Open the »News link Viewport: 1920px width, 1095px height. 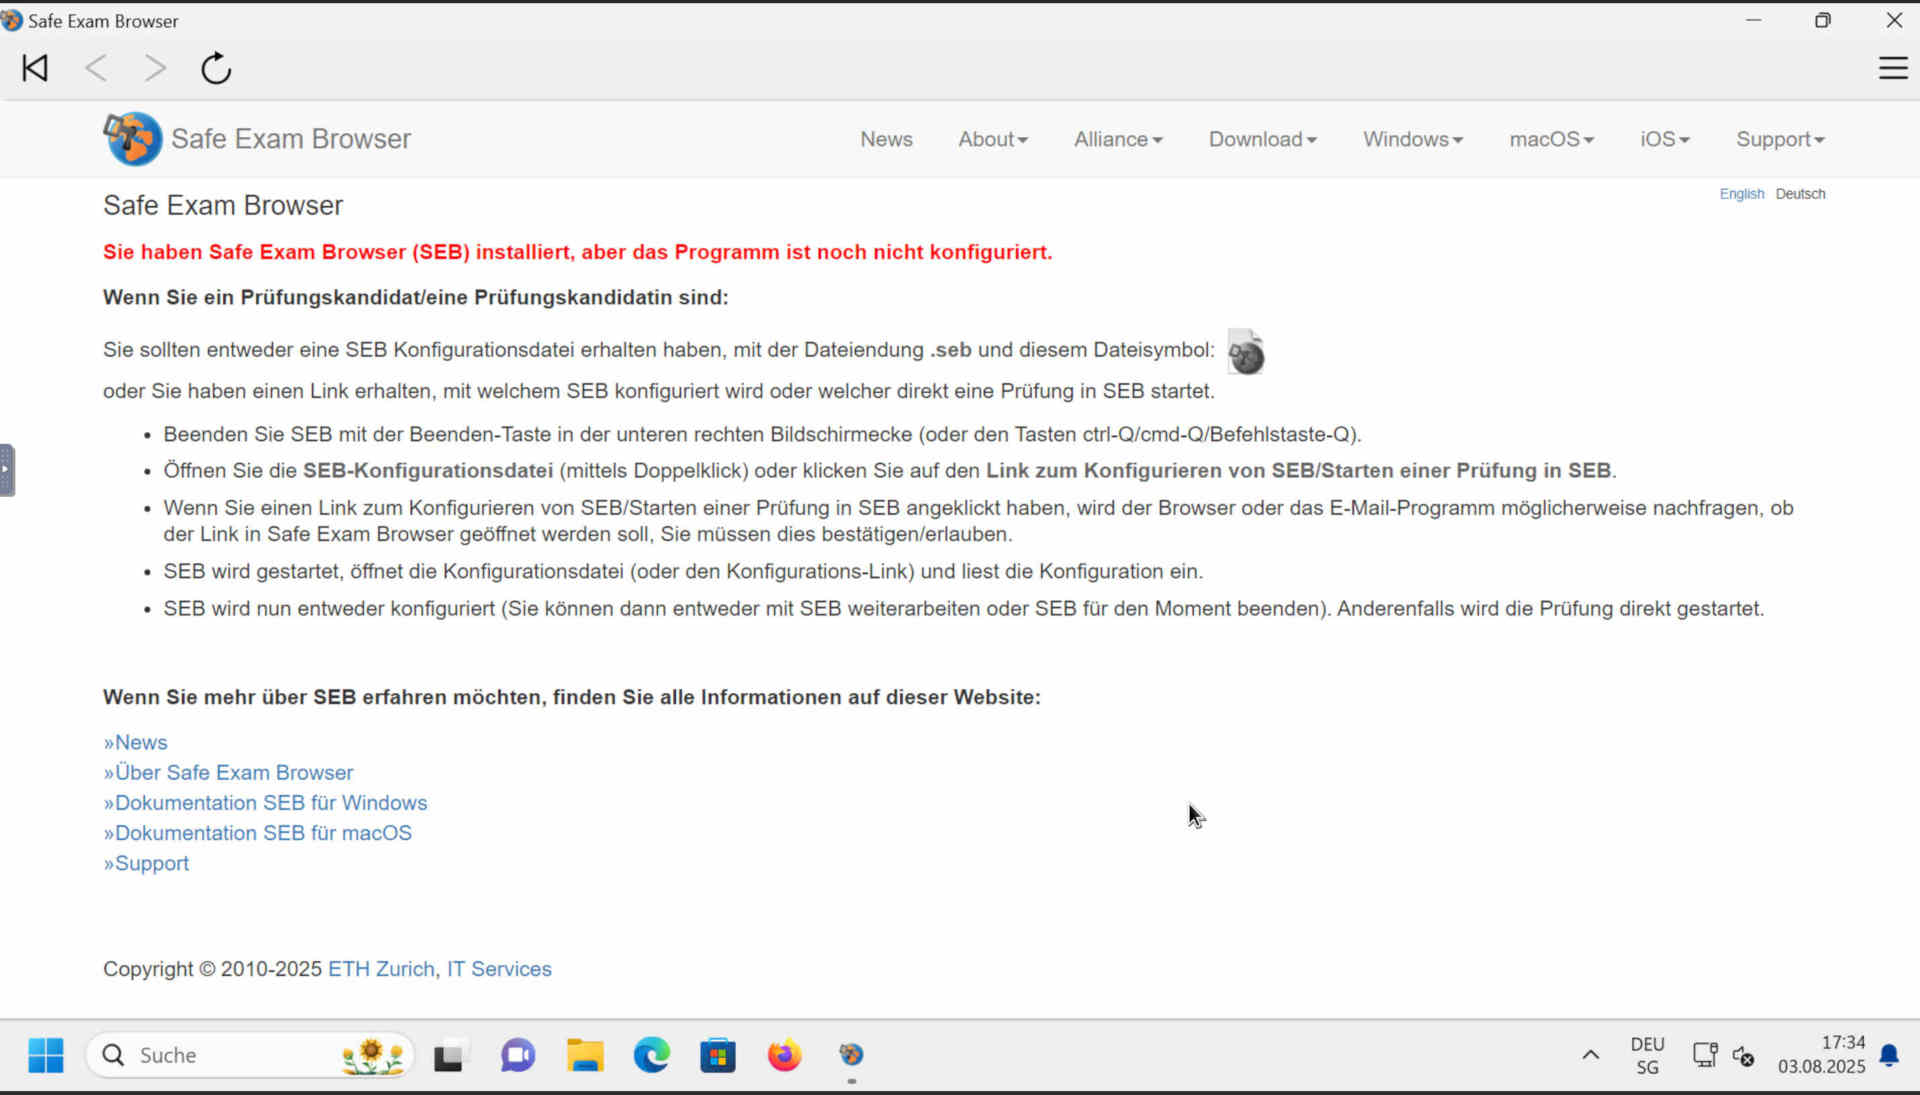click(x=135, y=742)
